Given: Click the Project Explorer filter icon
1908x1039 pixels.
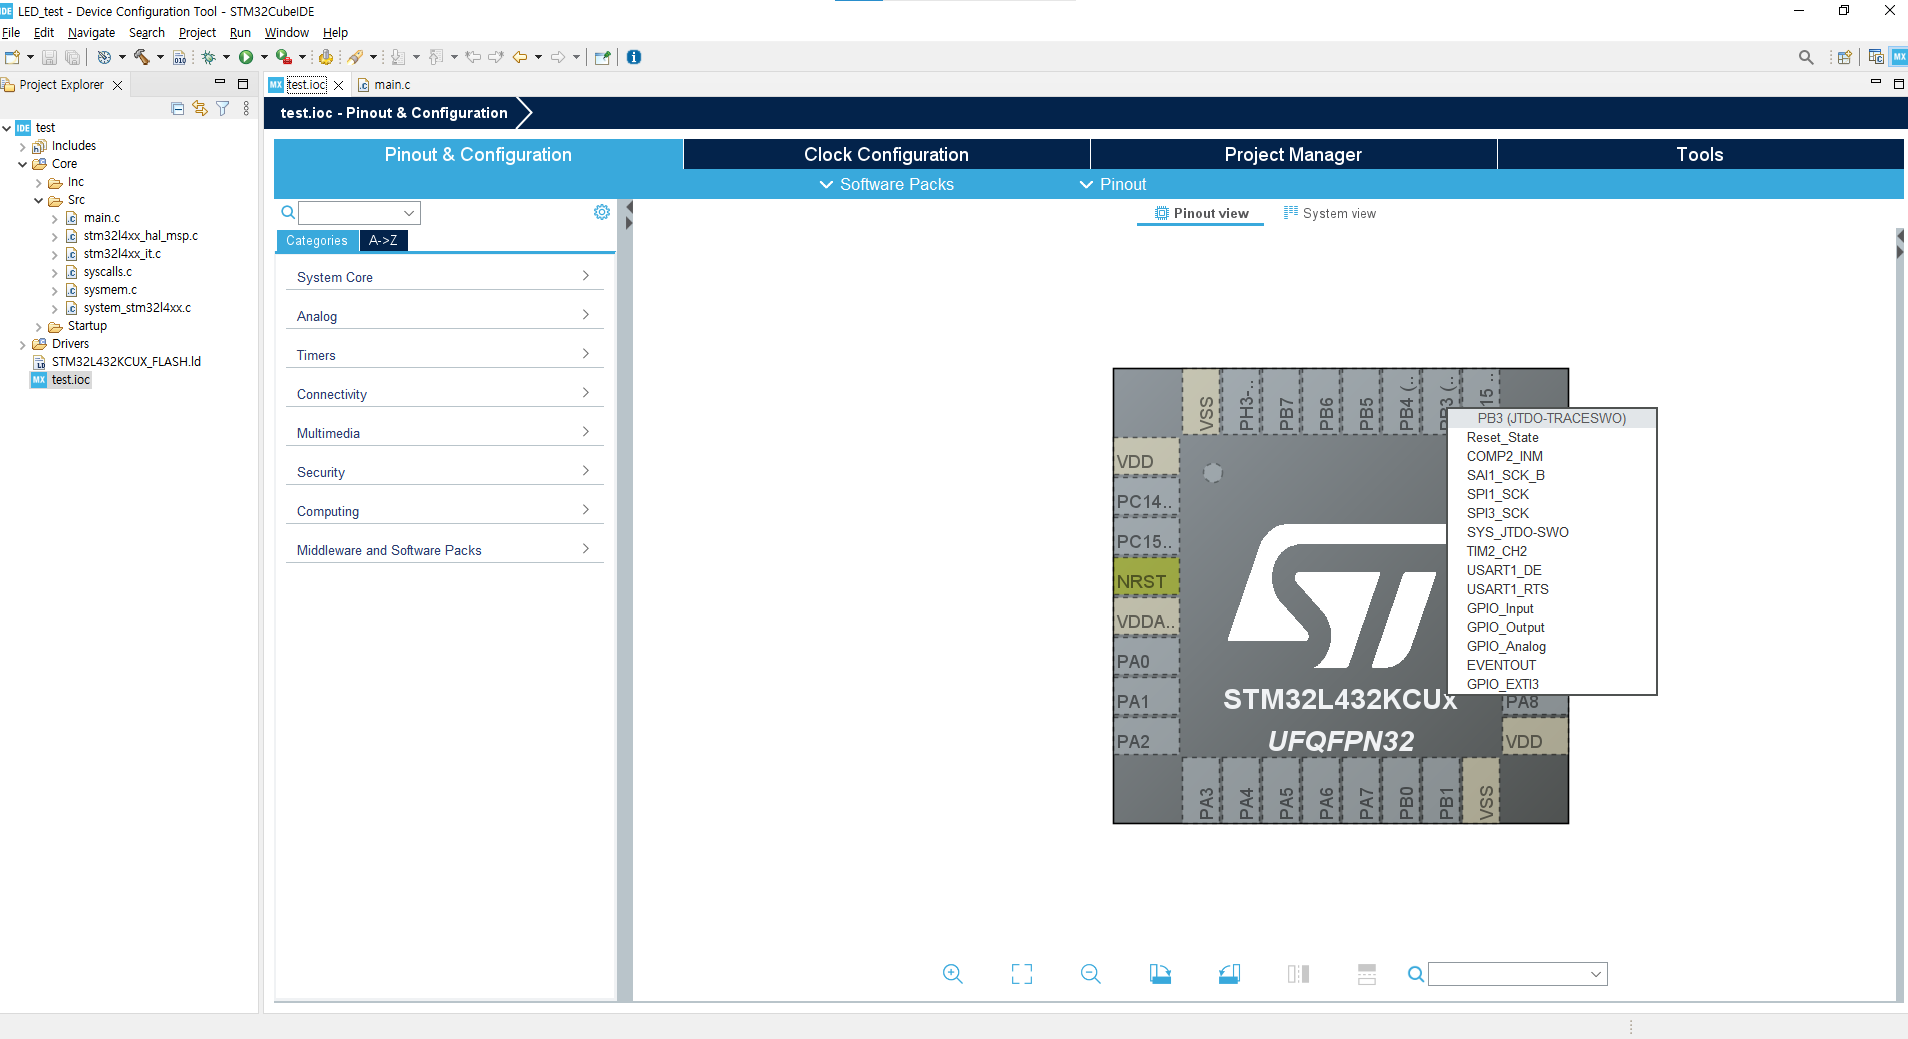Looking at the screenshot, I should (x=223, y=108).
